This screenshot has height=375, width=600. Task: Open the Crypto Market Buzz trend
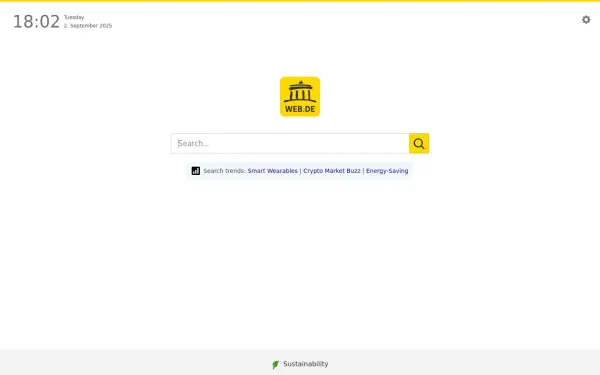[332, 171]
